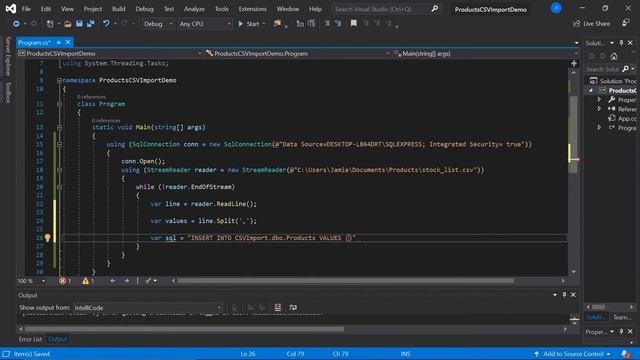Open the Extensions menu
640x360 pixels.
point(252,9)
